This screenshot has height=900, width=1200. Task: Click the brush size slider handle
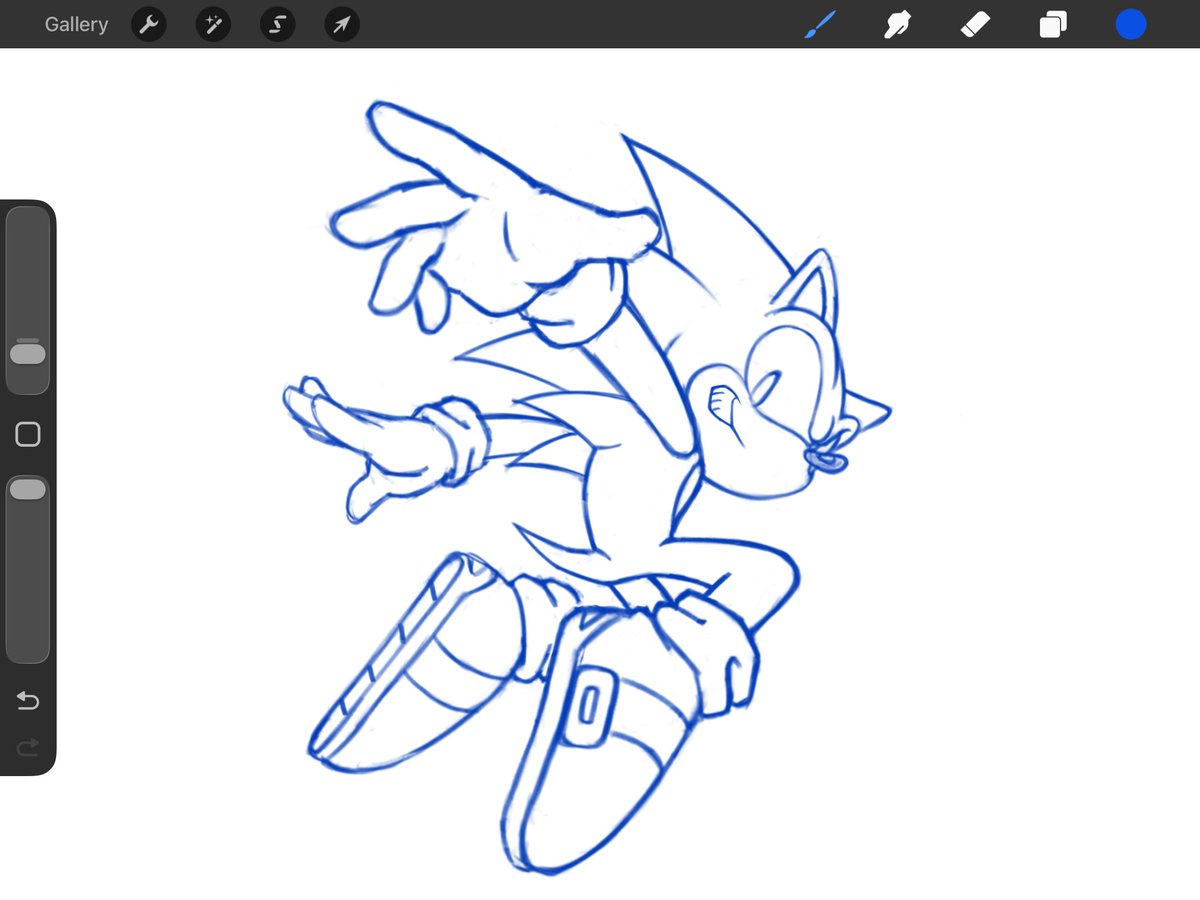pos(28,354)
